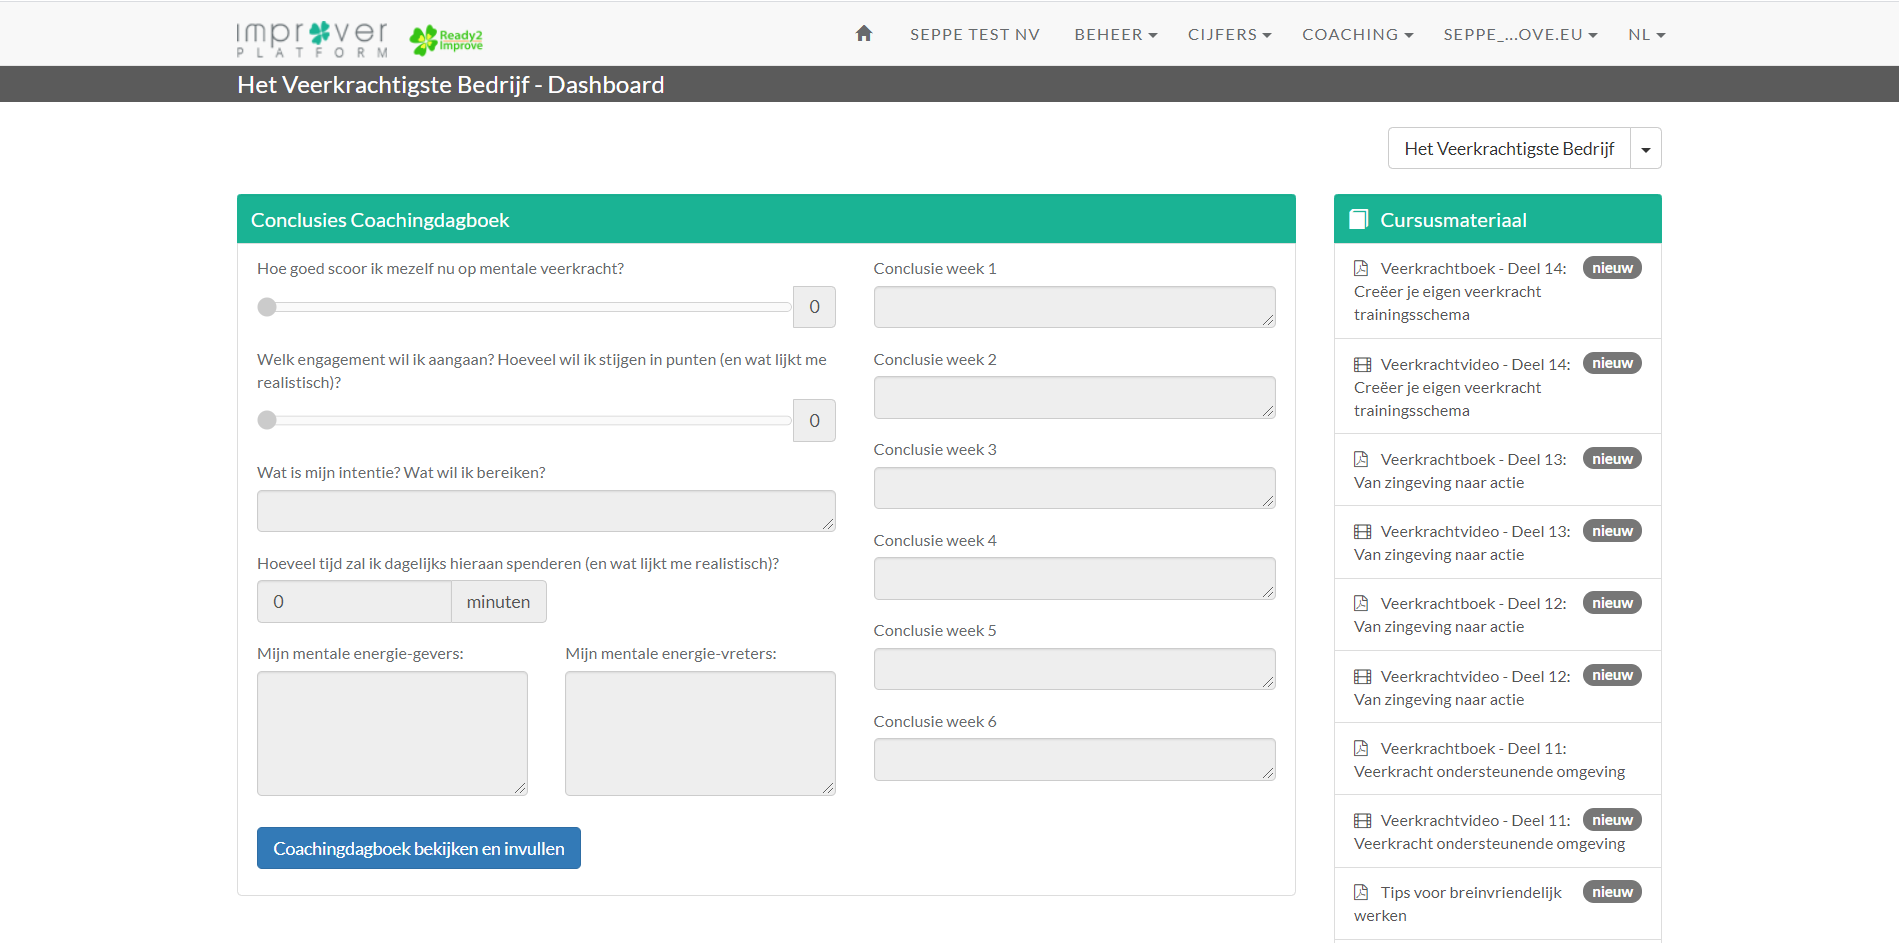This screenshot has width=1899, height=943.
Task: Click the engagement stijgen in punten slider handle
Action: click(x=267, y=420)
